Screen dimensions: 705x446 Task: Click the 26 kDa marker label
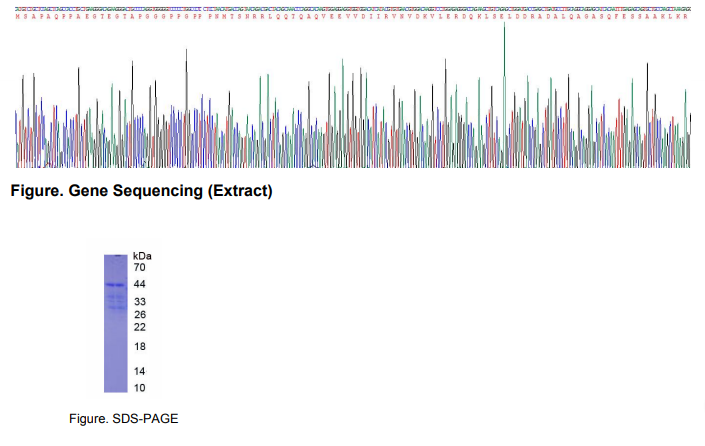pos(140,315)
